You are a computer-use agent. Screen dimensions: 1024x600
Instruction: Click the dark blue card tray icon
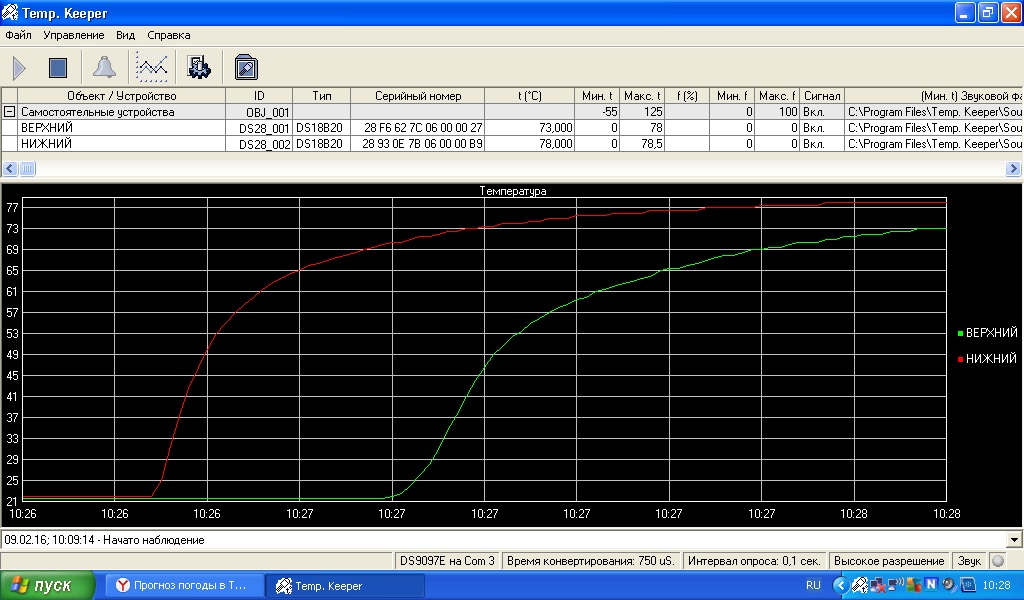pyautogui.click(x=967, y=584)
